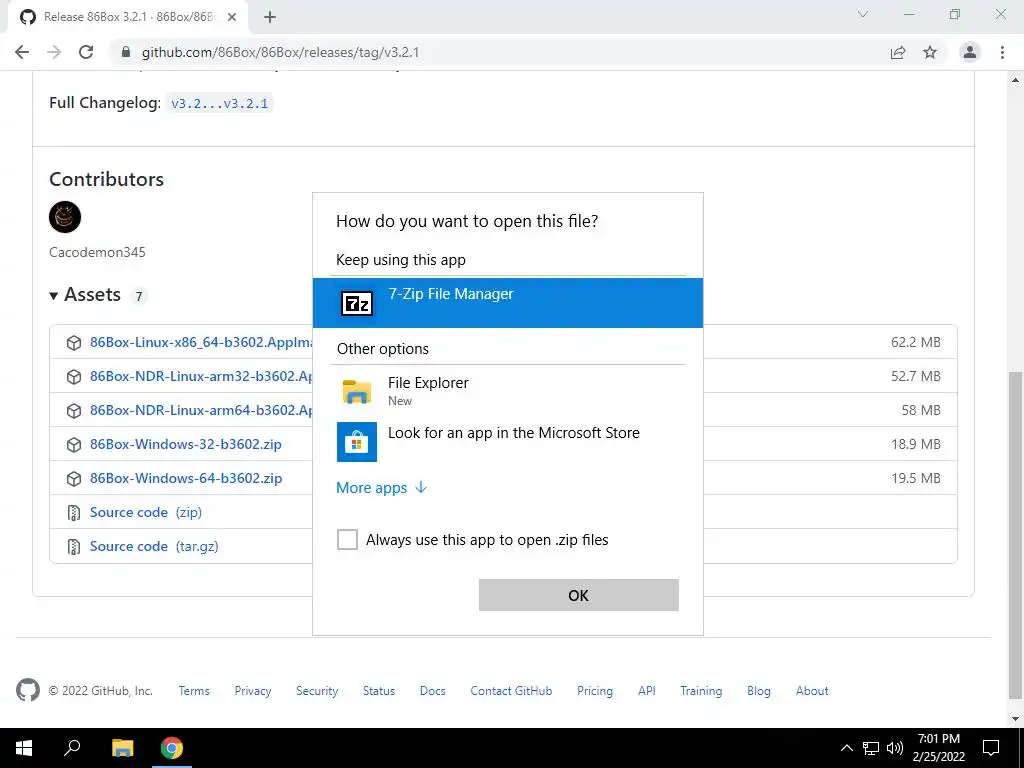The width and height of the screenshot is (1024, 768).
Task: Download 86Box-NDR-Linux-arm64-b3602 asset
Action: [201, 410]
